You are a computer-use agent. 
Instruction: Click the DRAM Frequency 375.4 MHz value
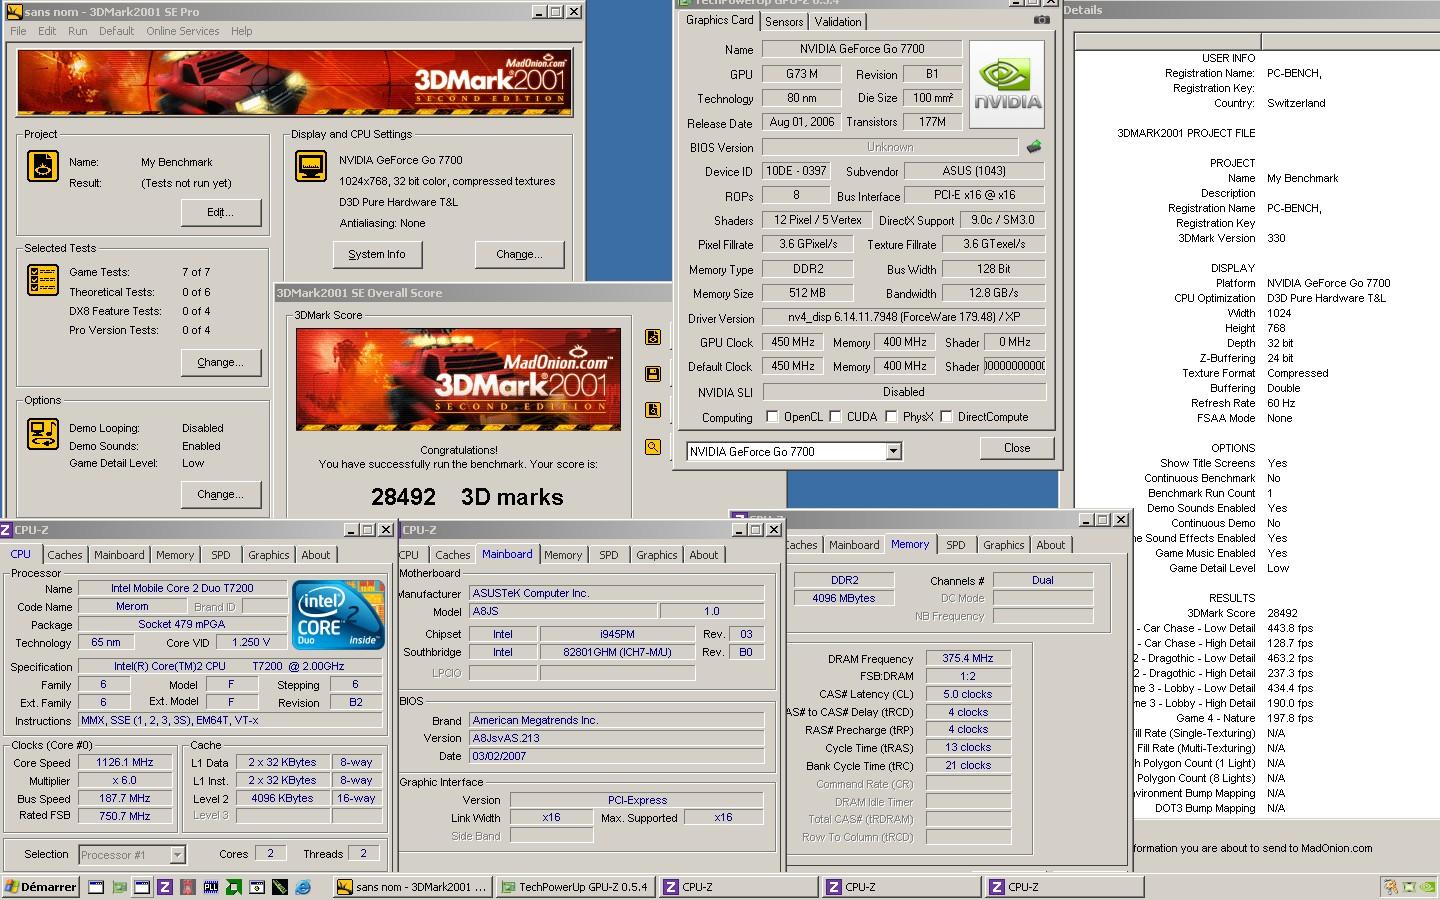[968, 659]
